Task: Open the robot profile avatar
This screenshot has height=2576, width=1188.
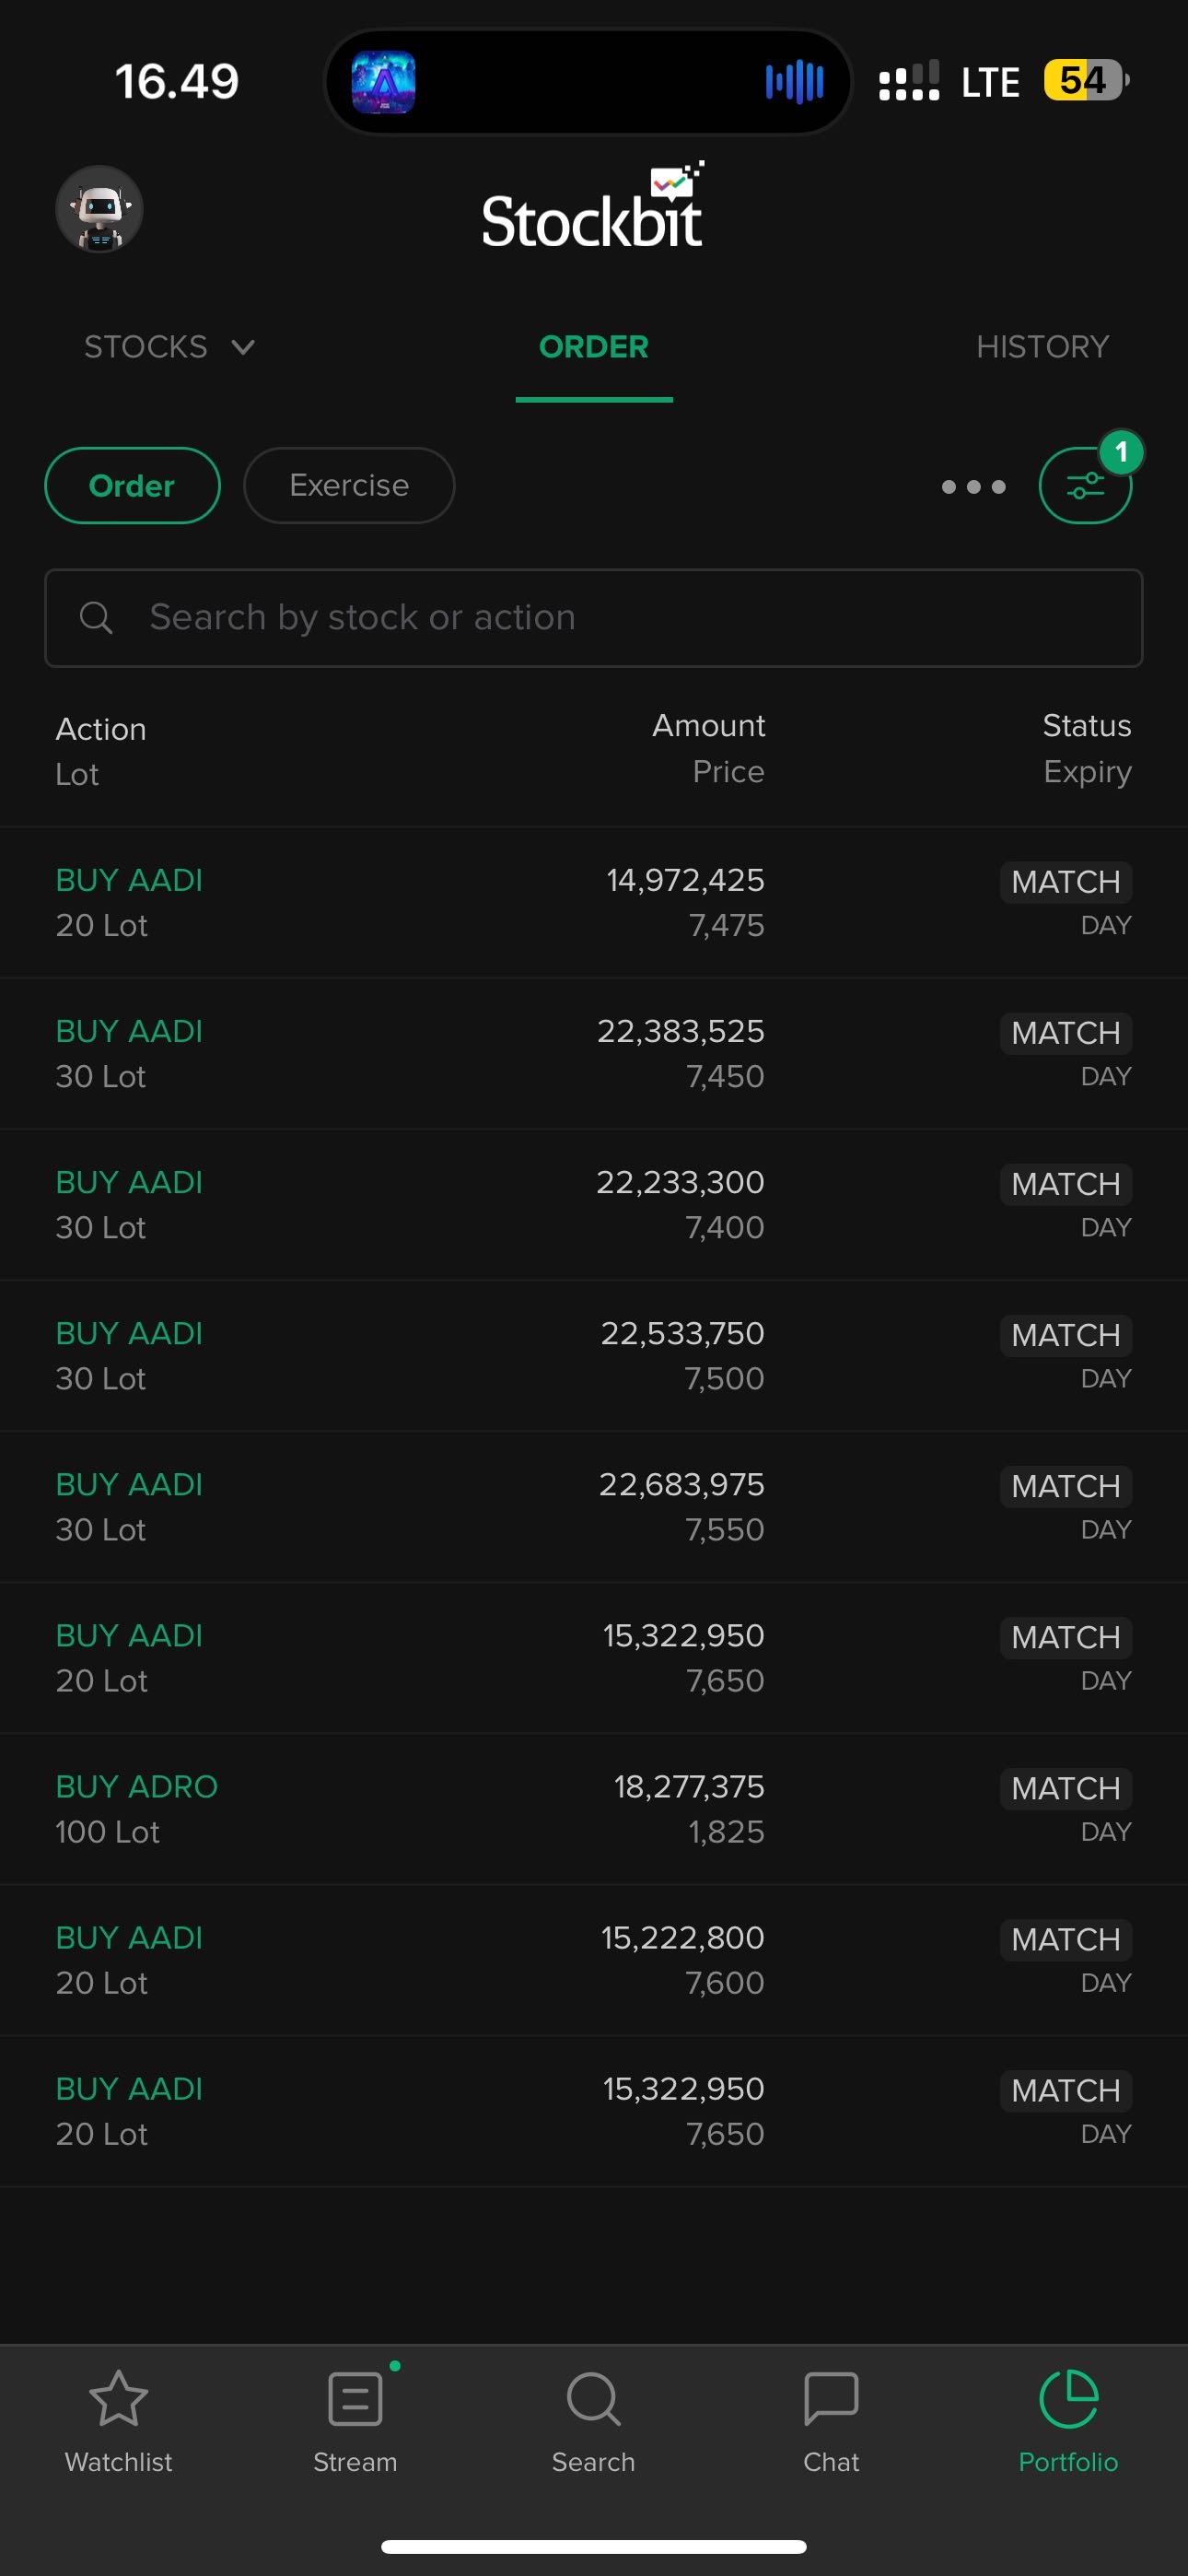Action: click(99, 209)
